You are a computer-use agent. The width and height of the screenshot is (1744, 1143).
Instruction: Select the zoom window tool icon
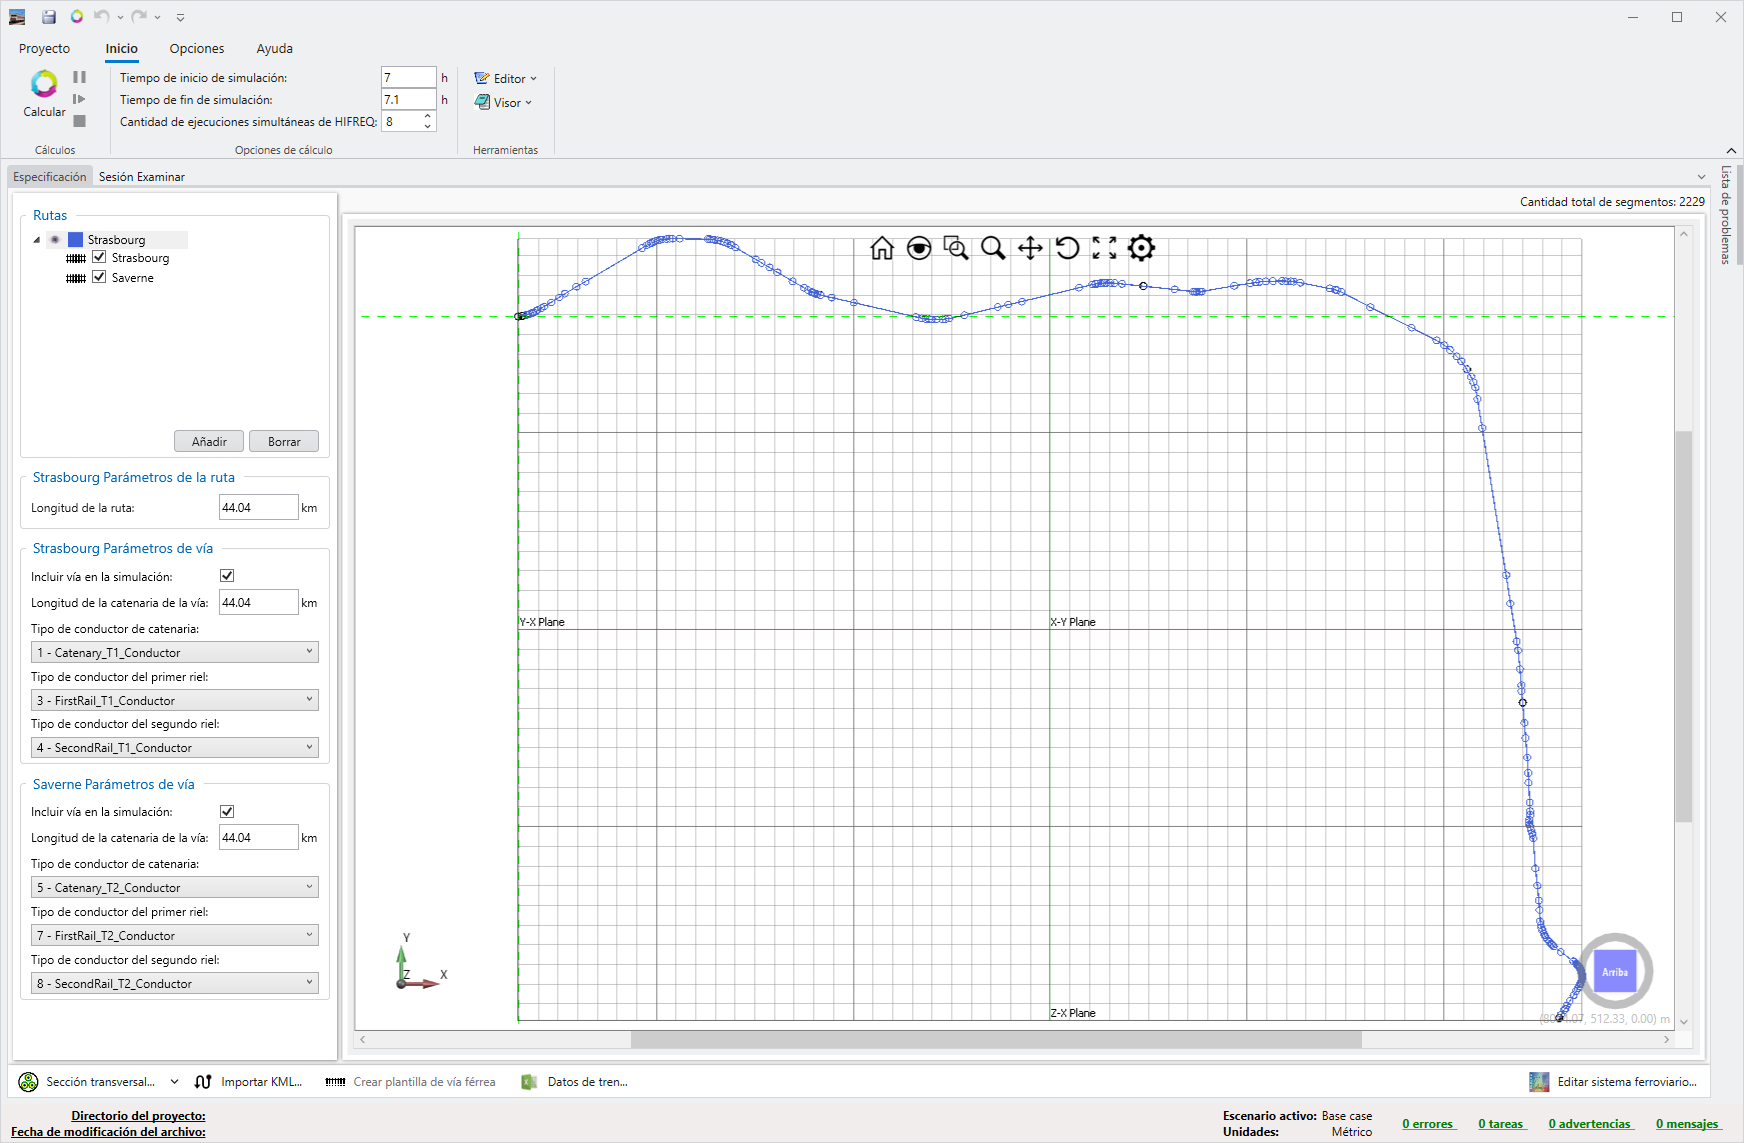coord(955,248)
